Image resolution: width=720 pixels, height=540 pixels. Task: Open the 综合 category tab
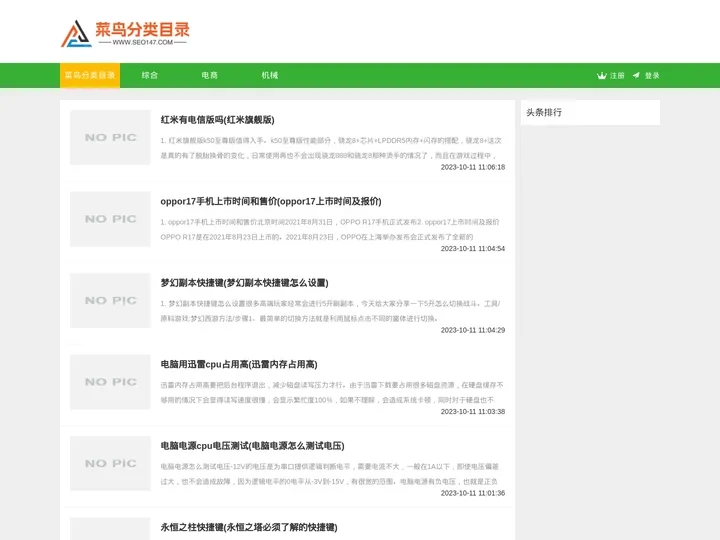[150, 75]
